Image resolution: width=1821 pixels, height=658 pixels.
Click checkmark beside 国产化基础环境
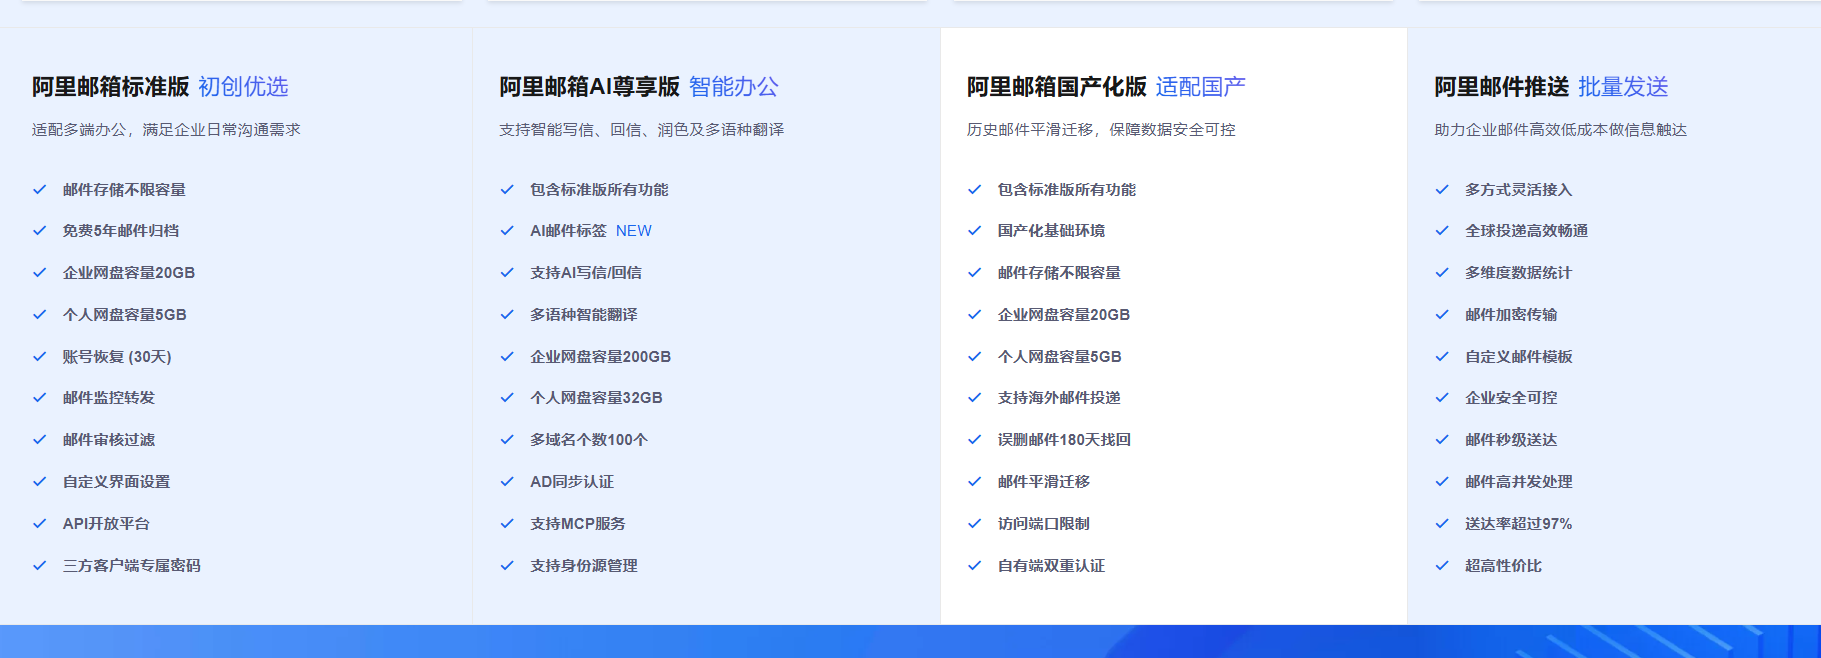(975, 231)
